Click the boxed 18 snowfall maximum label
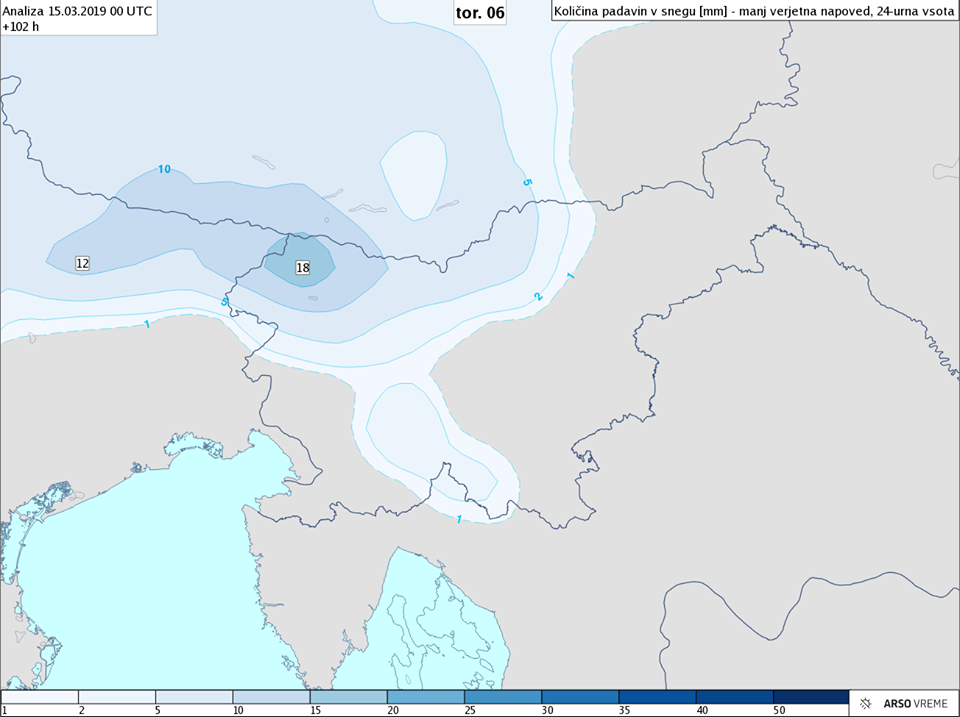 [x=303, y=268]
